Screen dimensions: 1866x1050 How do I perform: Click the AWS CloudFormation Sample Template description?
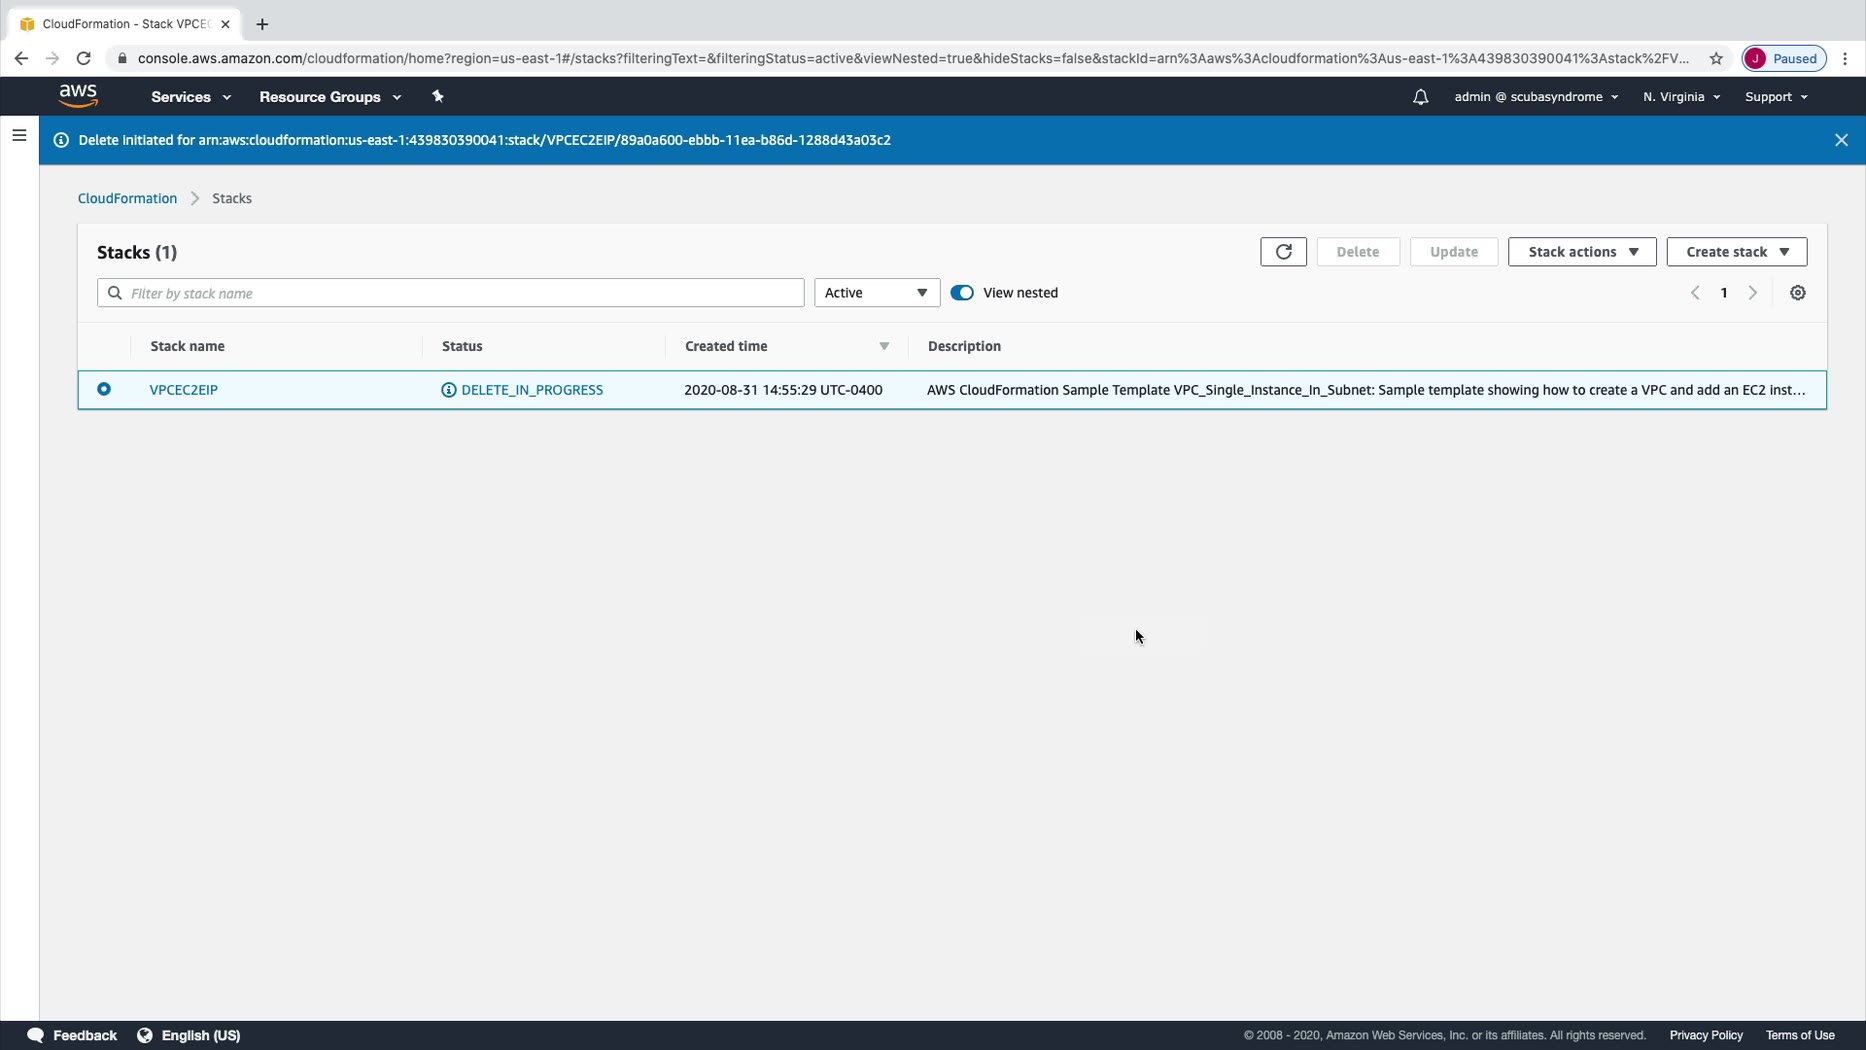(x=1366, y=390)
